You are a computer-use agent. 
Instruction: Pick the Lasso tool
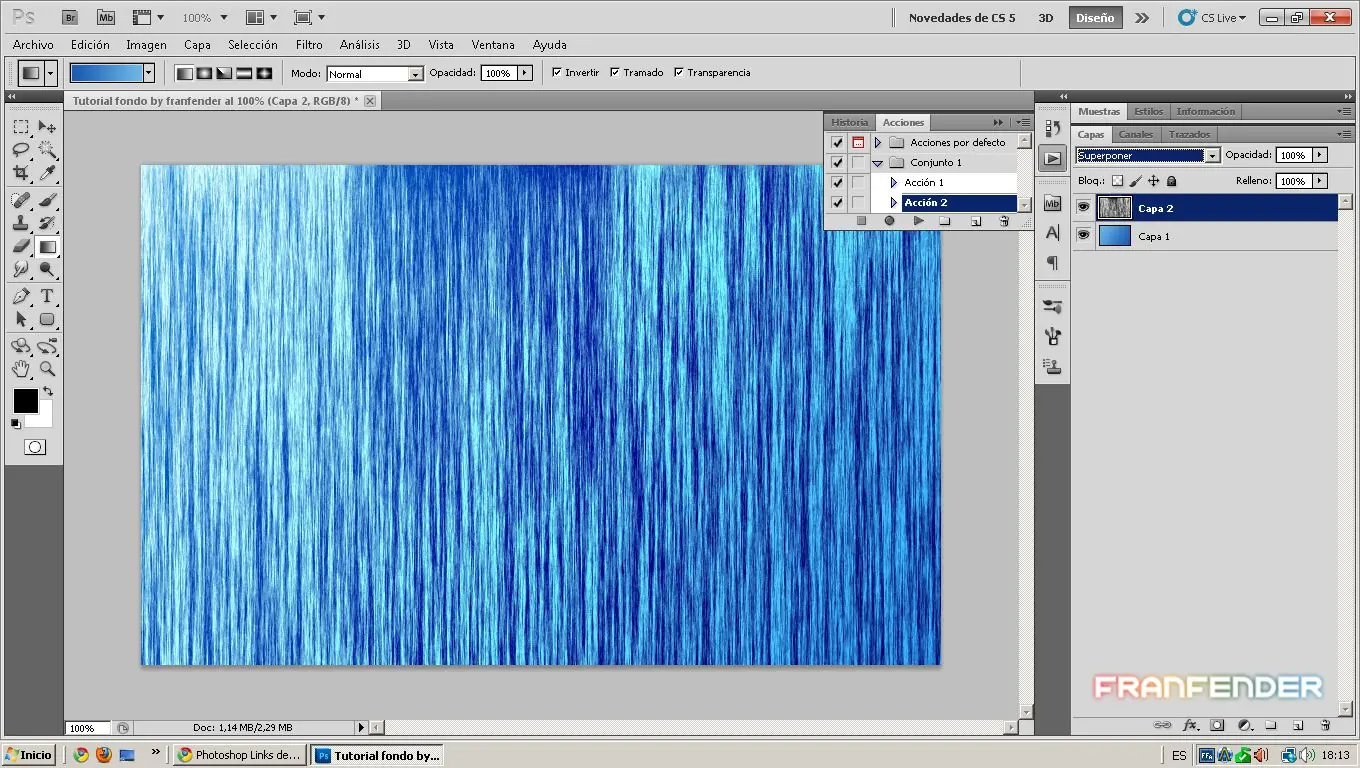point(21,150)
